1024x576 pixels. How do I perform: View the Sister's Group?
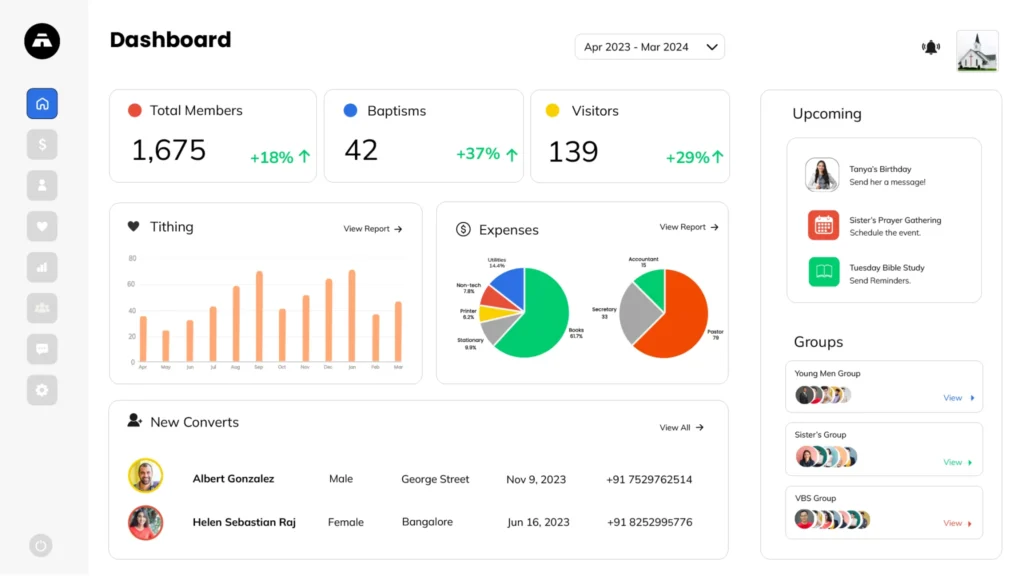[959, 462]
